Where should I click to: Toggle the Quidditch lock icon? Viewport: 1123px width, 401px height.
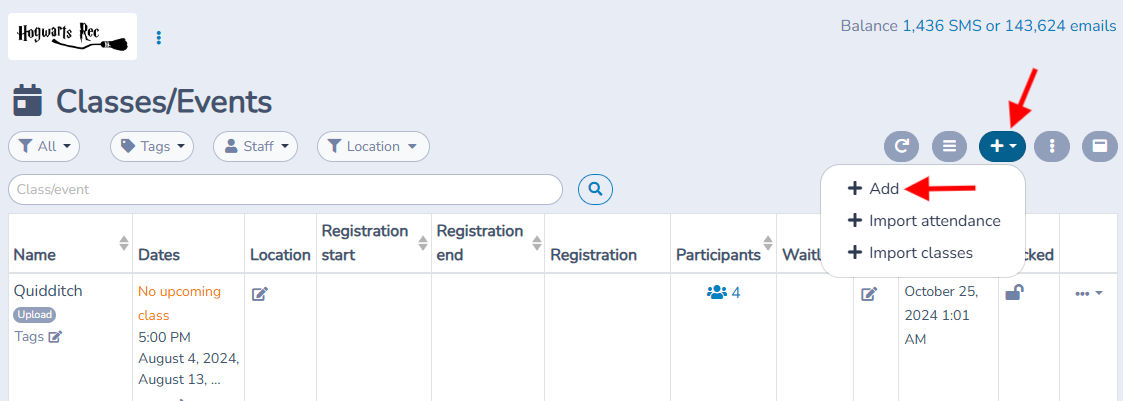(1013, 292)
